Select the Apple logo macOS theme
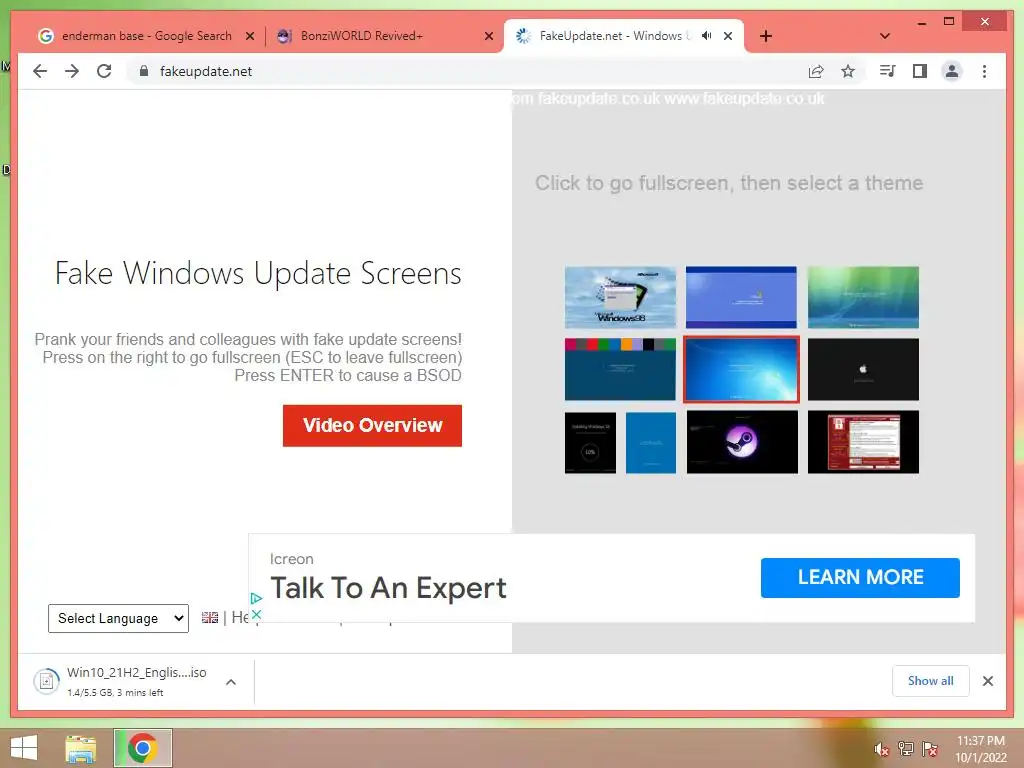Viewport: 1024px width, 768px height. (x=863, y=369)
